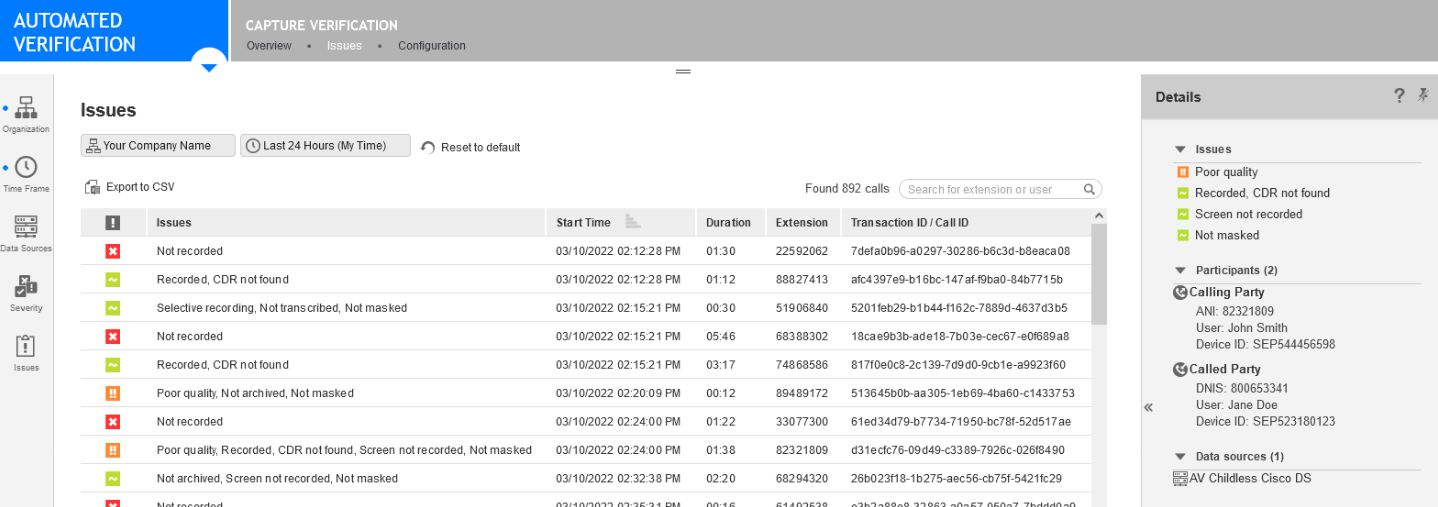Screen dimensions: 1438x507
Task: Open the application dropdown arrow under Automated Verification
Action: 209,68
